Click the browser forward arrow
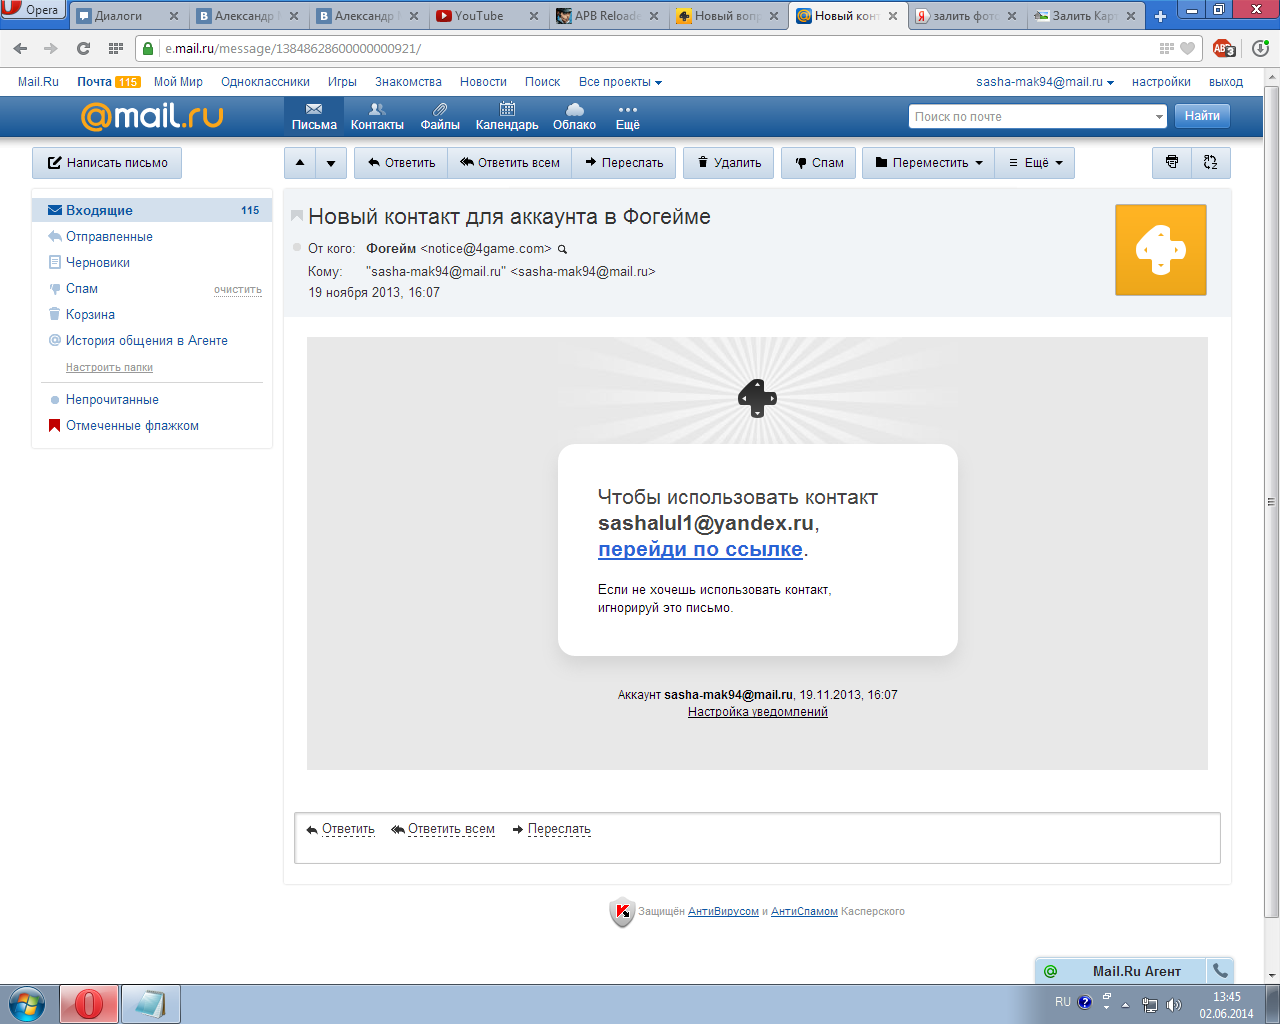Screen dimensions: 1280x1024 point(51,48)
